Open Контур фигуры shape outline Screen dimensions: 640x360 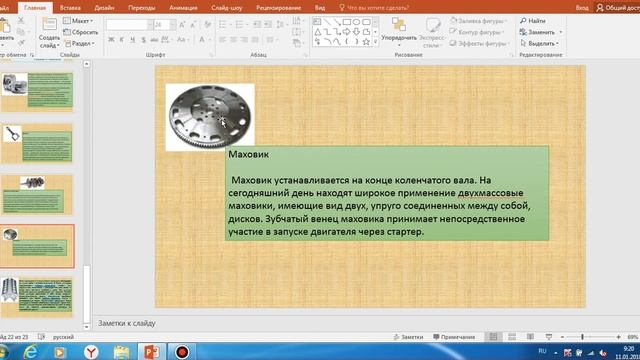[x=477, y=32]
